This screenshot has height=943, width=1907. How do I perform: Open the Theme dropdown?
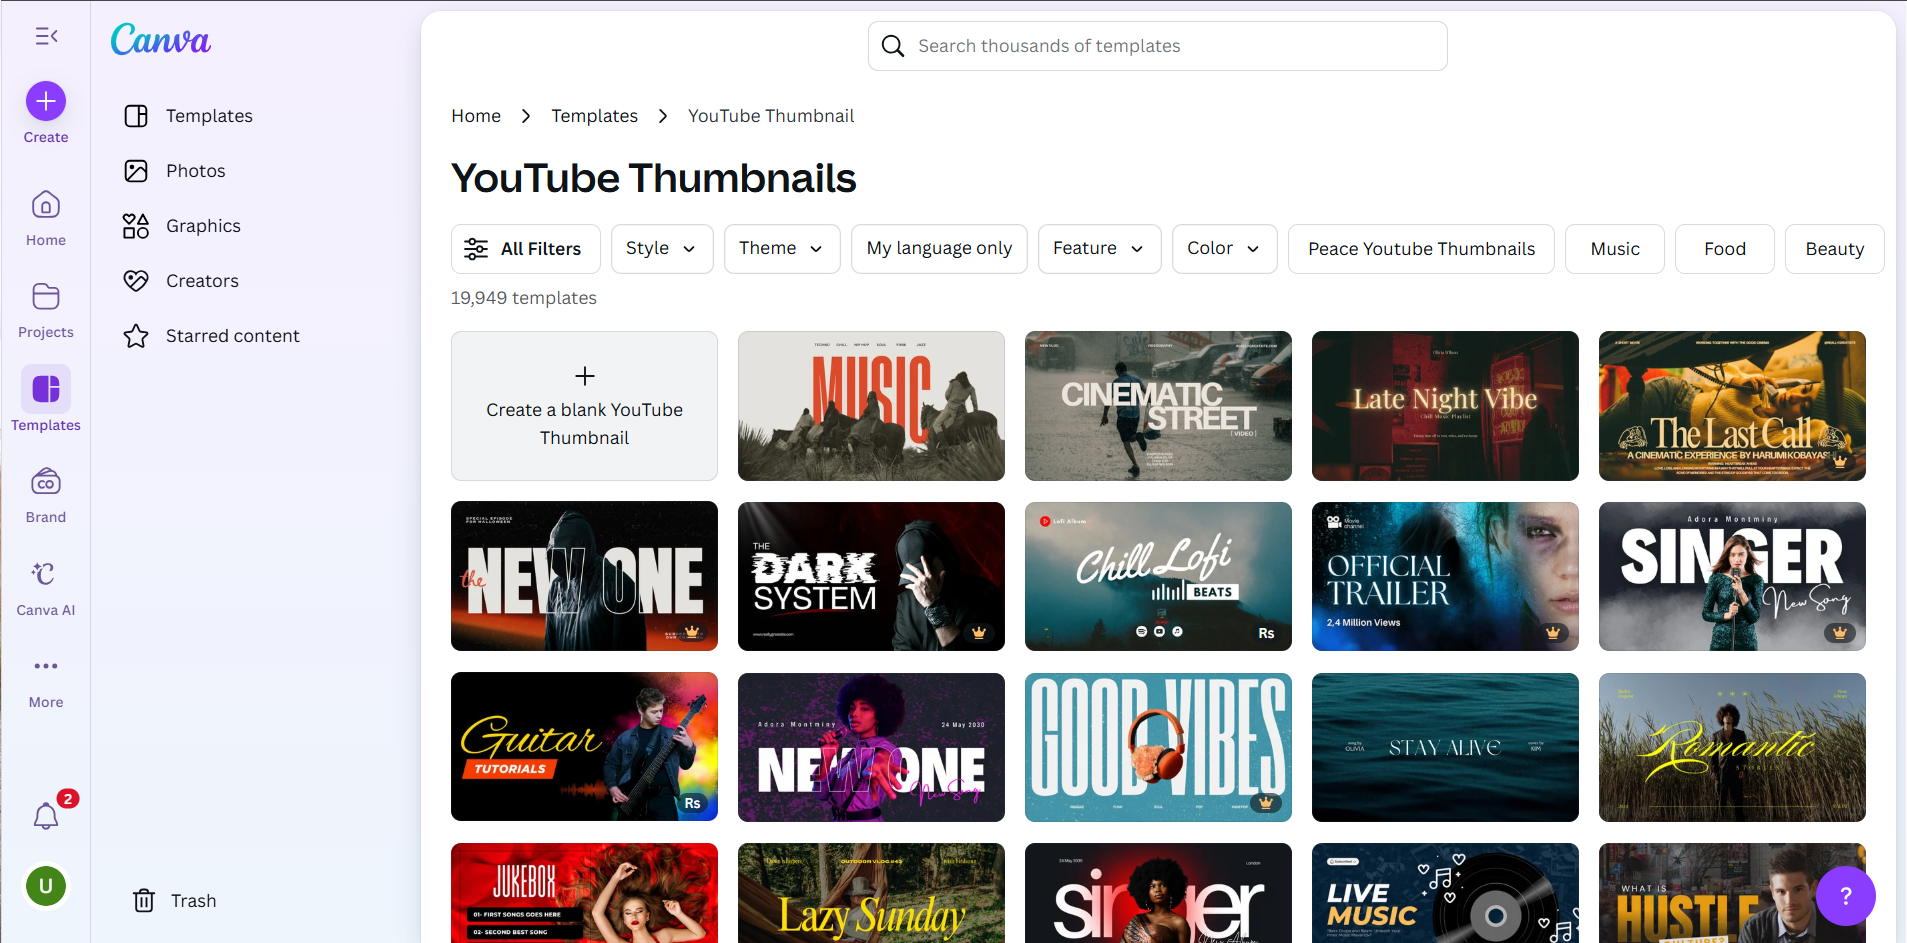click(781, 248)
